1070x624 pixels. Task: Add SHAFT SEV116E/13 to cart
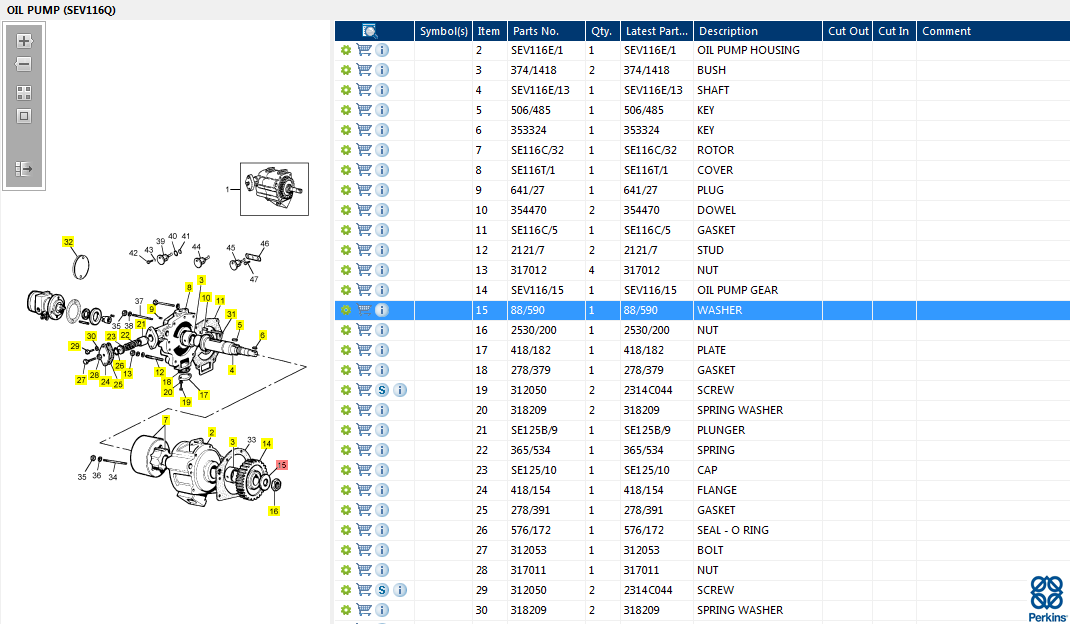point(364,89)
